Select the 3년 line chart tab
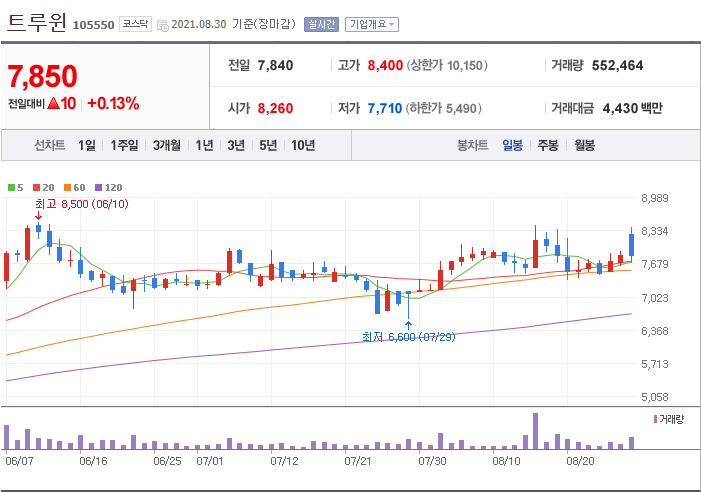 (x=236, y=145)
